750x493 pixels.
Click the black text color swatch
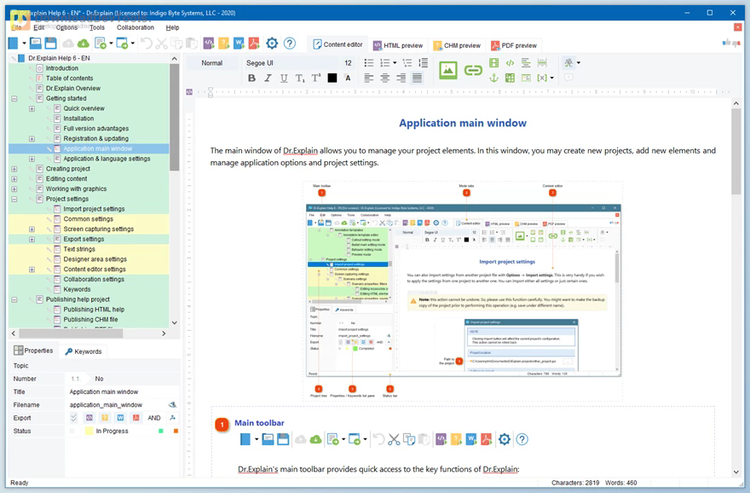pos(332,78)
